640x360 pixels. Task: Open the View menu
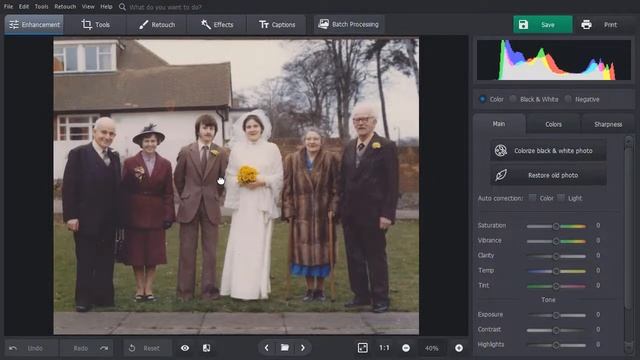(88, 7)
